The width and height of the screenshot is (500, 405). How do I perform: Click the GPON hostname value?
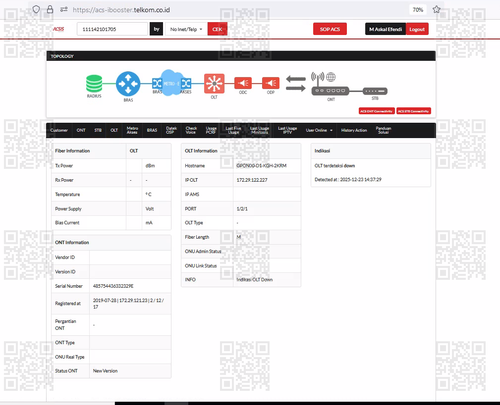click(261, 166)
